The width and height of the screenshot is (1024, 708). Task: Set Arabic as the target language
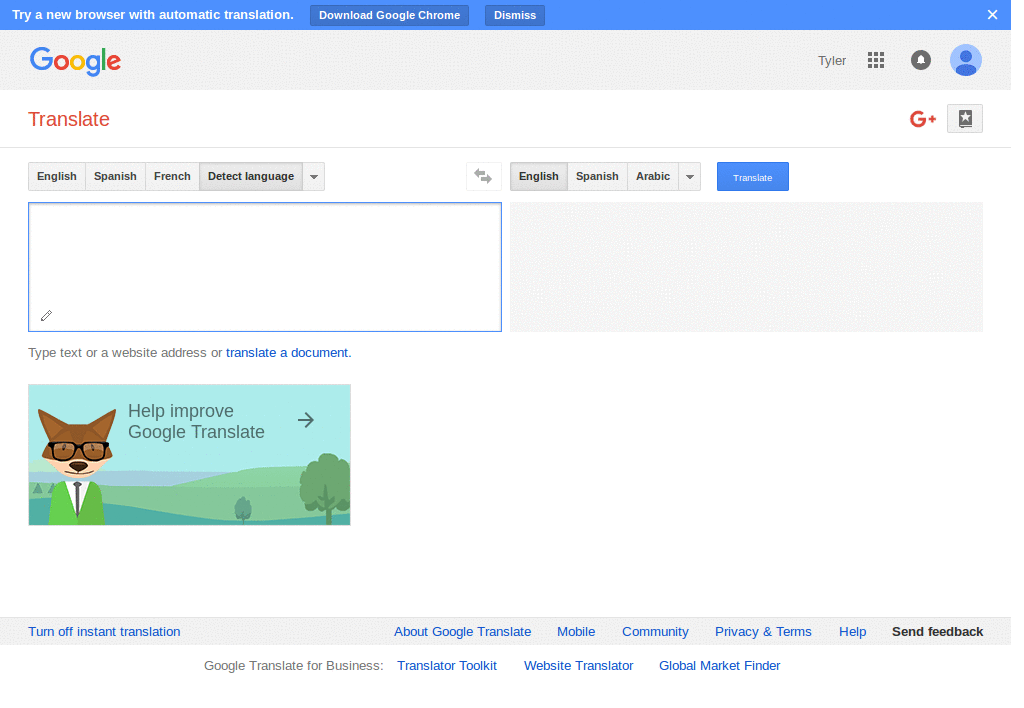click(652, 176)
